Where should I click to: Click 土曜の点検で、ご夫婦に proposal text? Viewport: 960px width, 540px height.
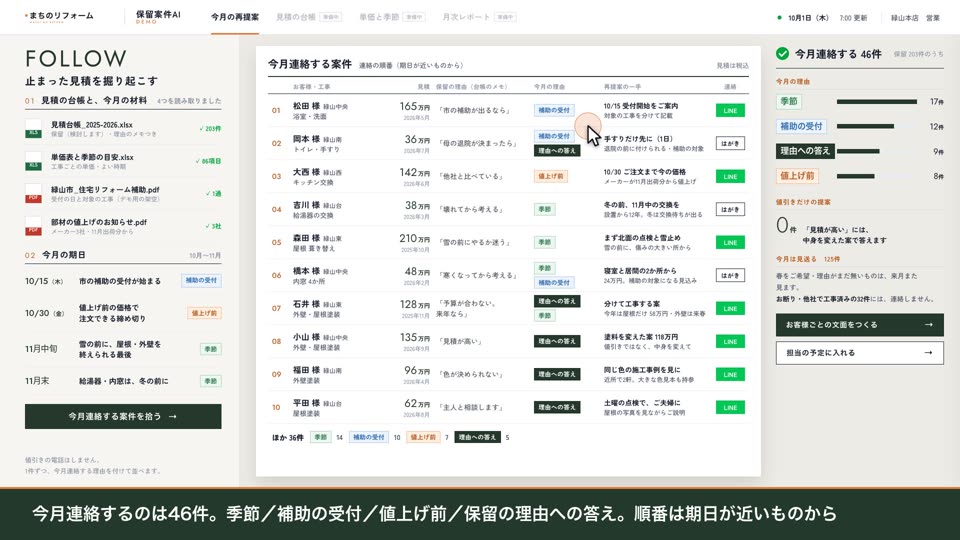click(x=642, y=403)
